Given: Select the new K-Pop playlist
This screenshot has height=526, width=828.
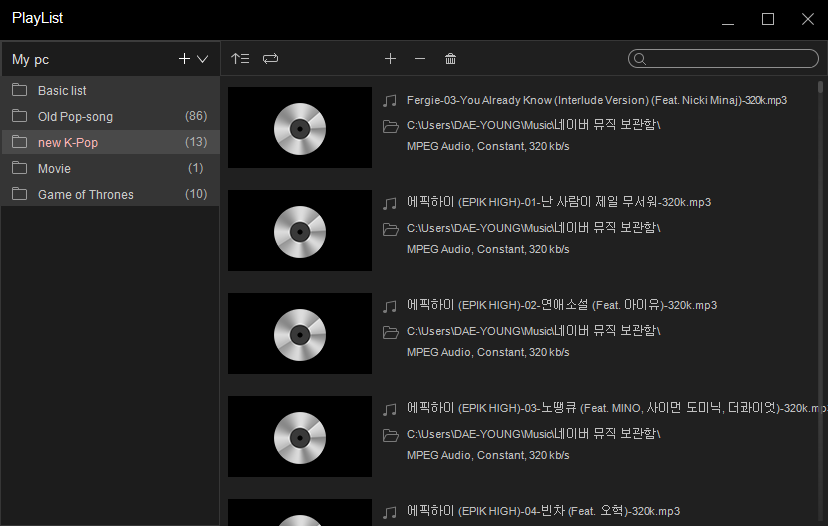Looking at the screenshot, I should coord(68,143).
